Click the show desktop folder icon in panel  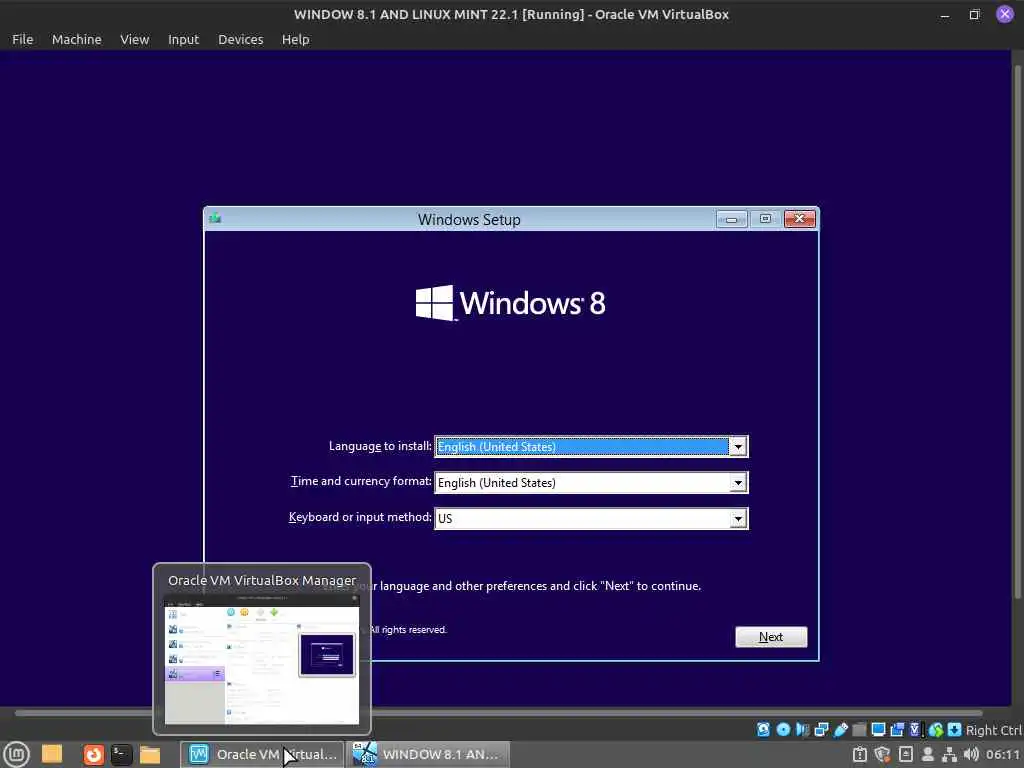pyautogui.click(x=52, y=754)
